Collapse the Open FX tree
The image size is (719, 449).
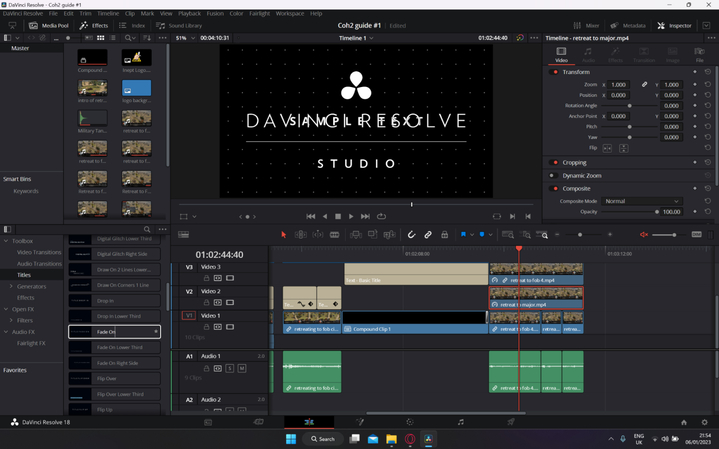[x=6, y=309]
